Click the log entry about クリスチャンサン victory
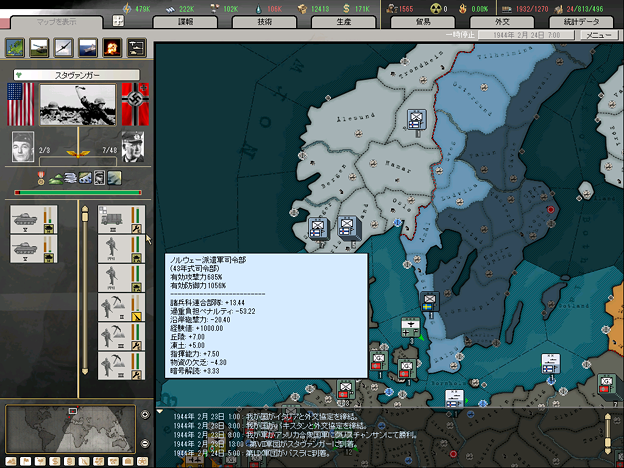The image size is (624, 468). pyautogui.click(x=295, y=435)
